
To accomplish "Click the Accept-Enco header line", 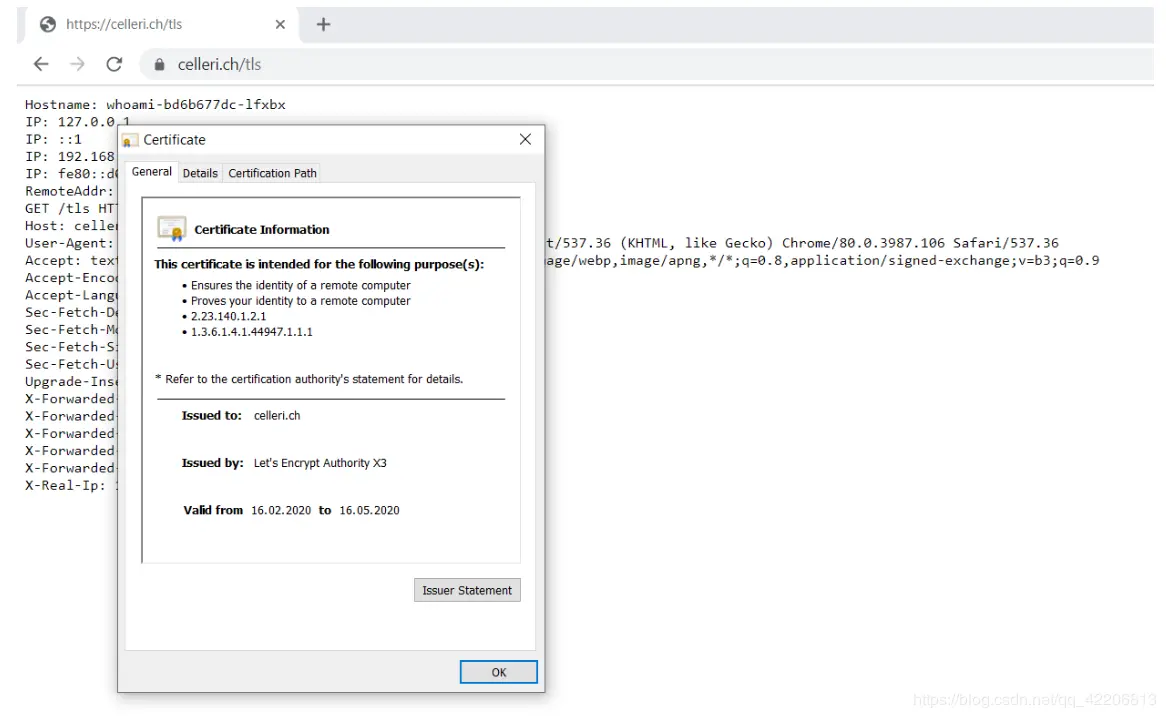I will pos(71,278).
